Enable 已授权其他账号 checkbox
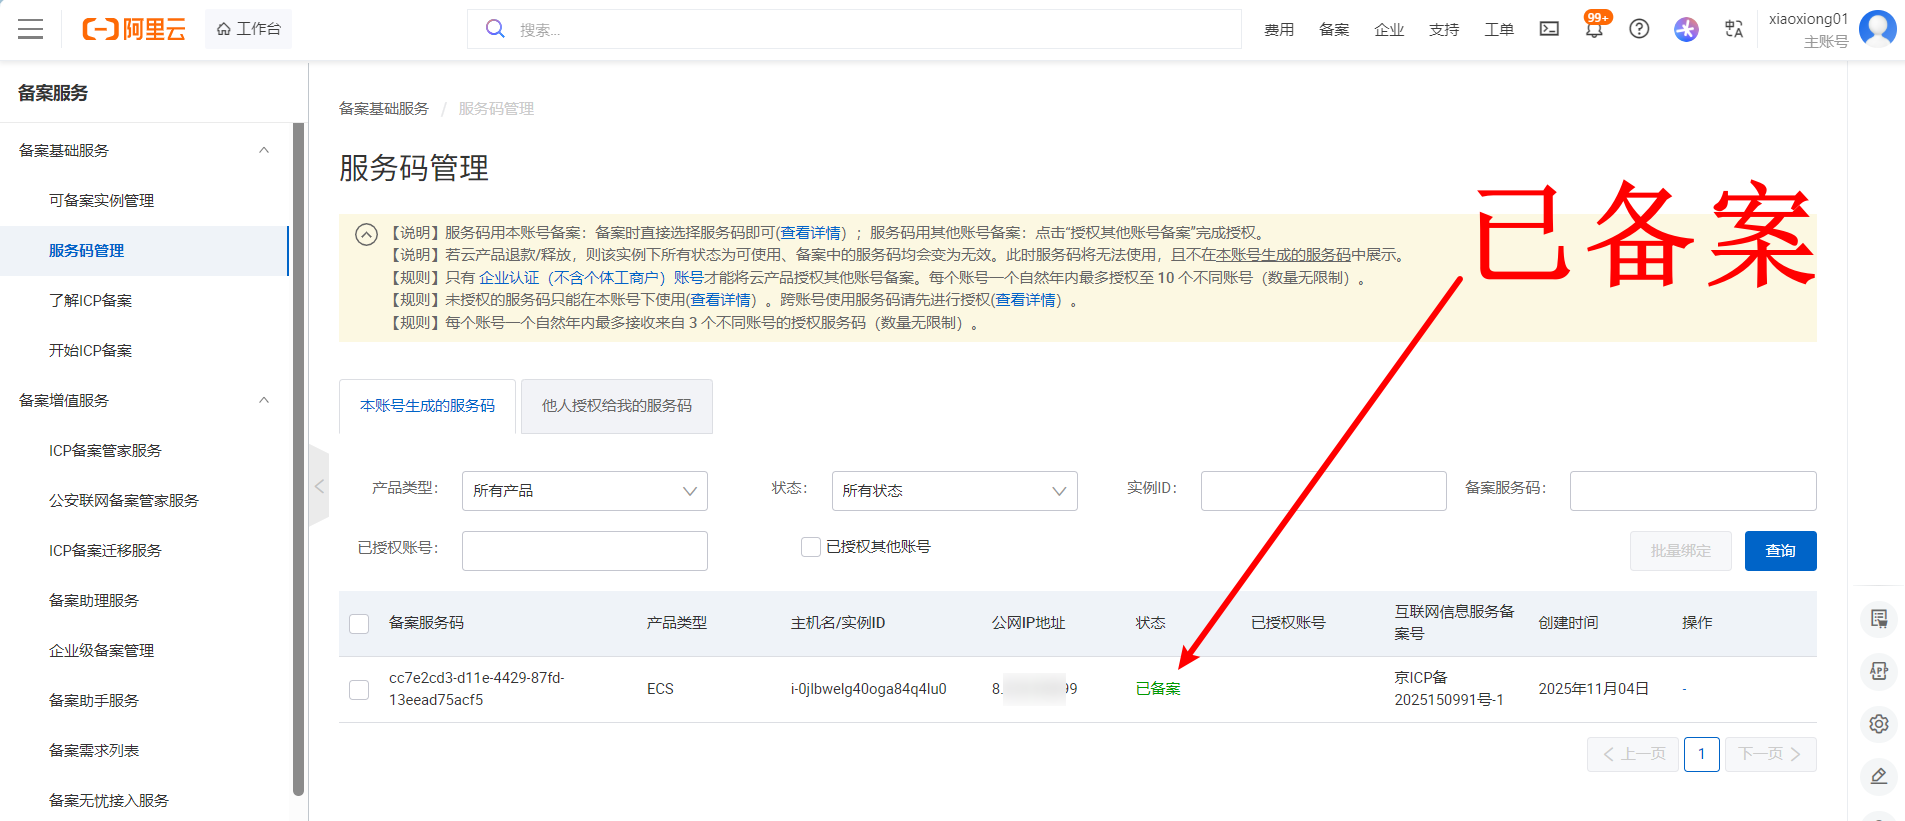This screenshot has height=821, width=1905. (811, 547)
